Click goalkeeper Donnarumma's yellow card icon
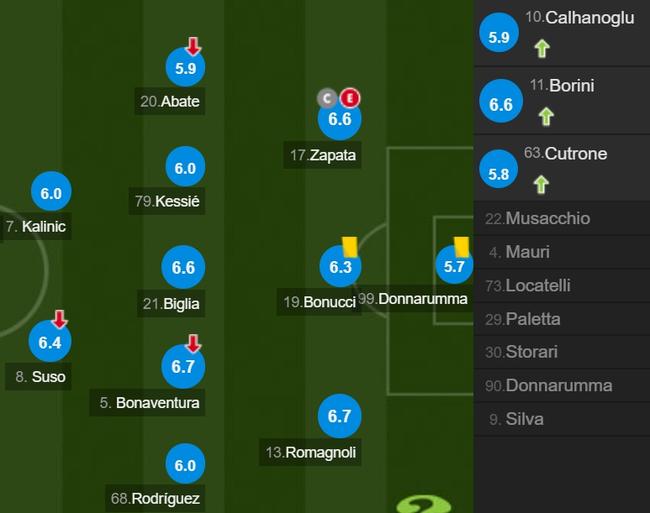Screen dimensions: 650x513 tap(461, 247)
